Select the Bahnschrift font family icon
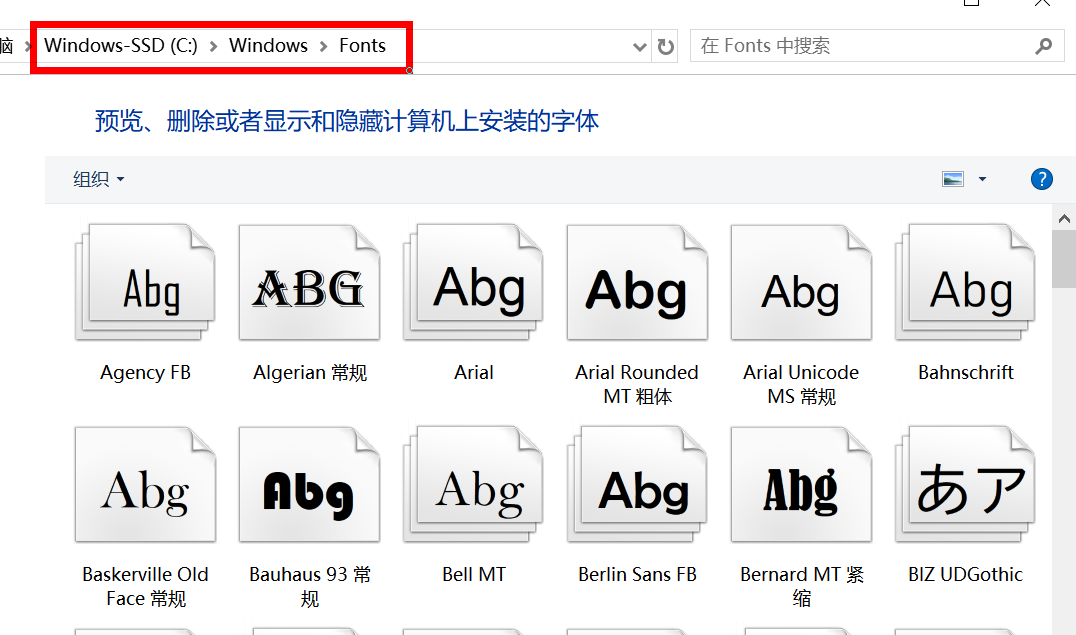The width and height of the screenshot is (1076, 635). tap(966, 282)
